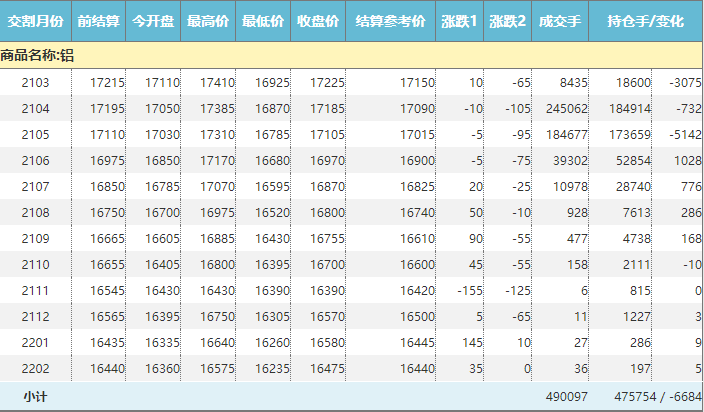Click the 2111 delivery month cell
Screen dimensions: 704x412
click(36, 290)
